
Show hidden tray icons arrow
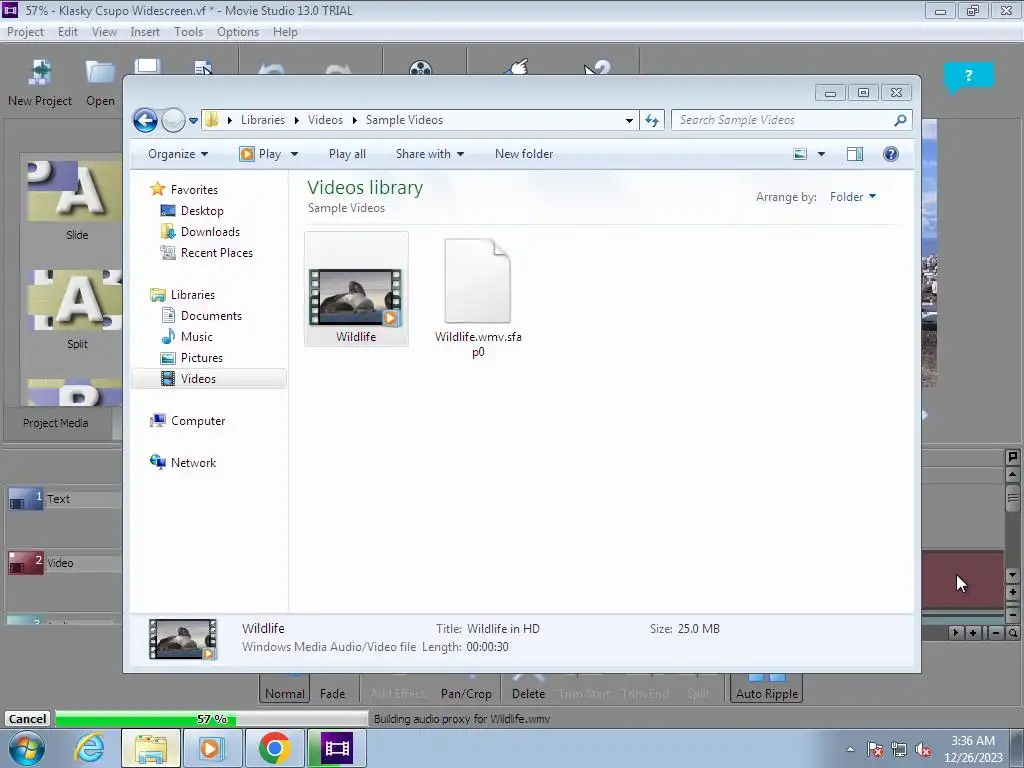pos(850,750)
